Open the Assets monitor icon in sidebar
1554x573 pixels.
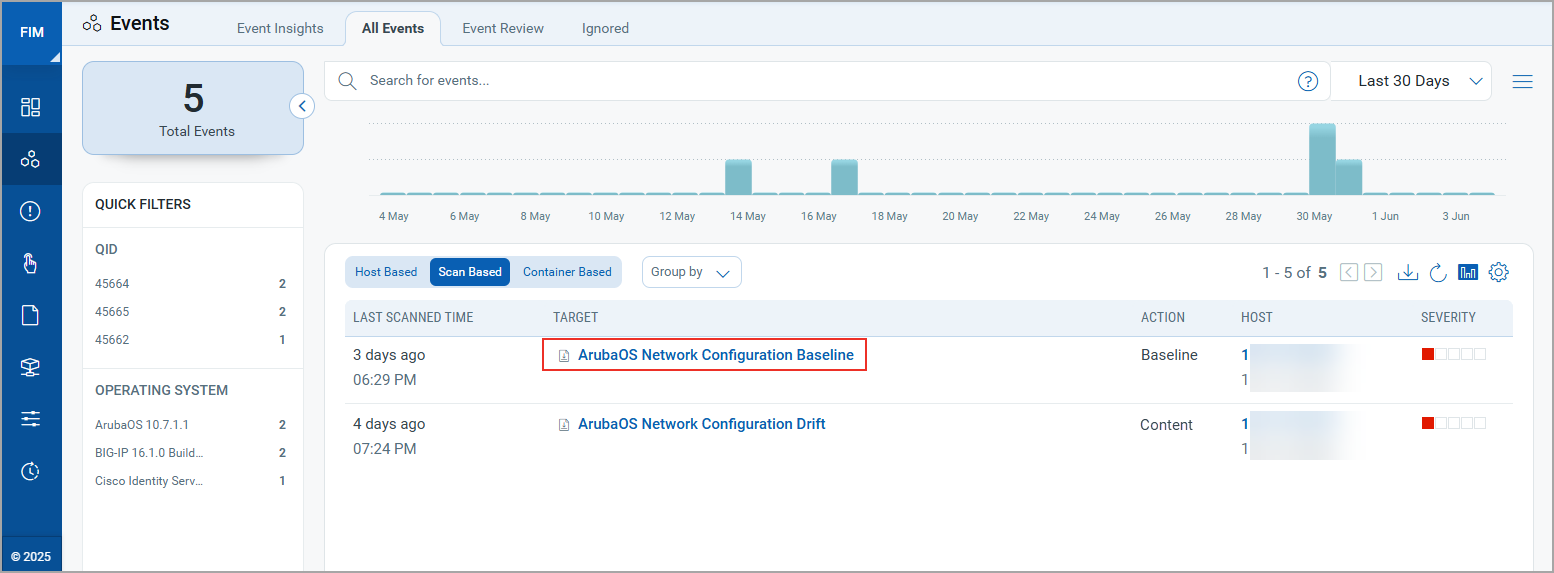(30, 367)
